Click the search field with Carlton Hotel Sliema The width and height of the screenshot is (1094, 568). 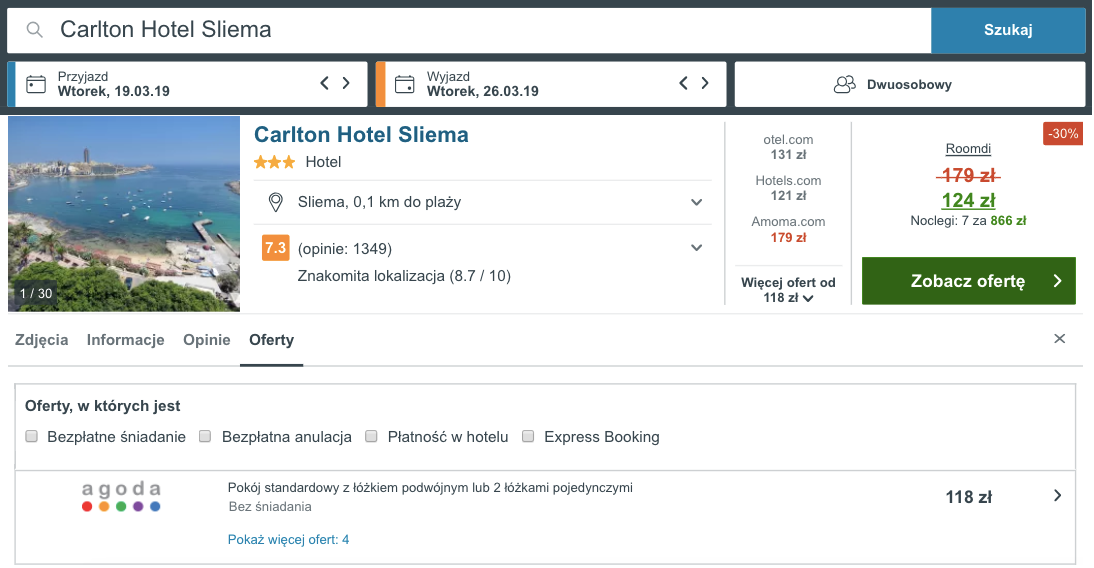469,30
